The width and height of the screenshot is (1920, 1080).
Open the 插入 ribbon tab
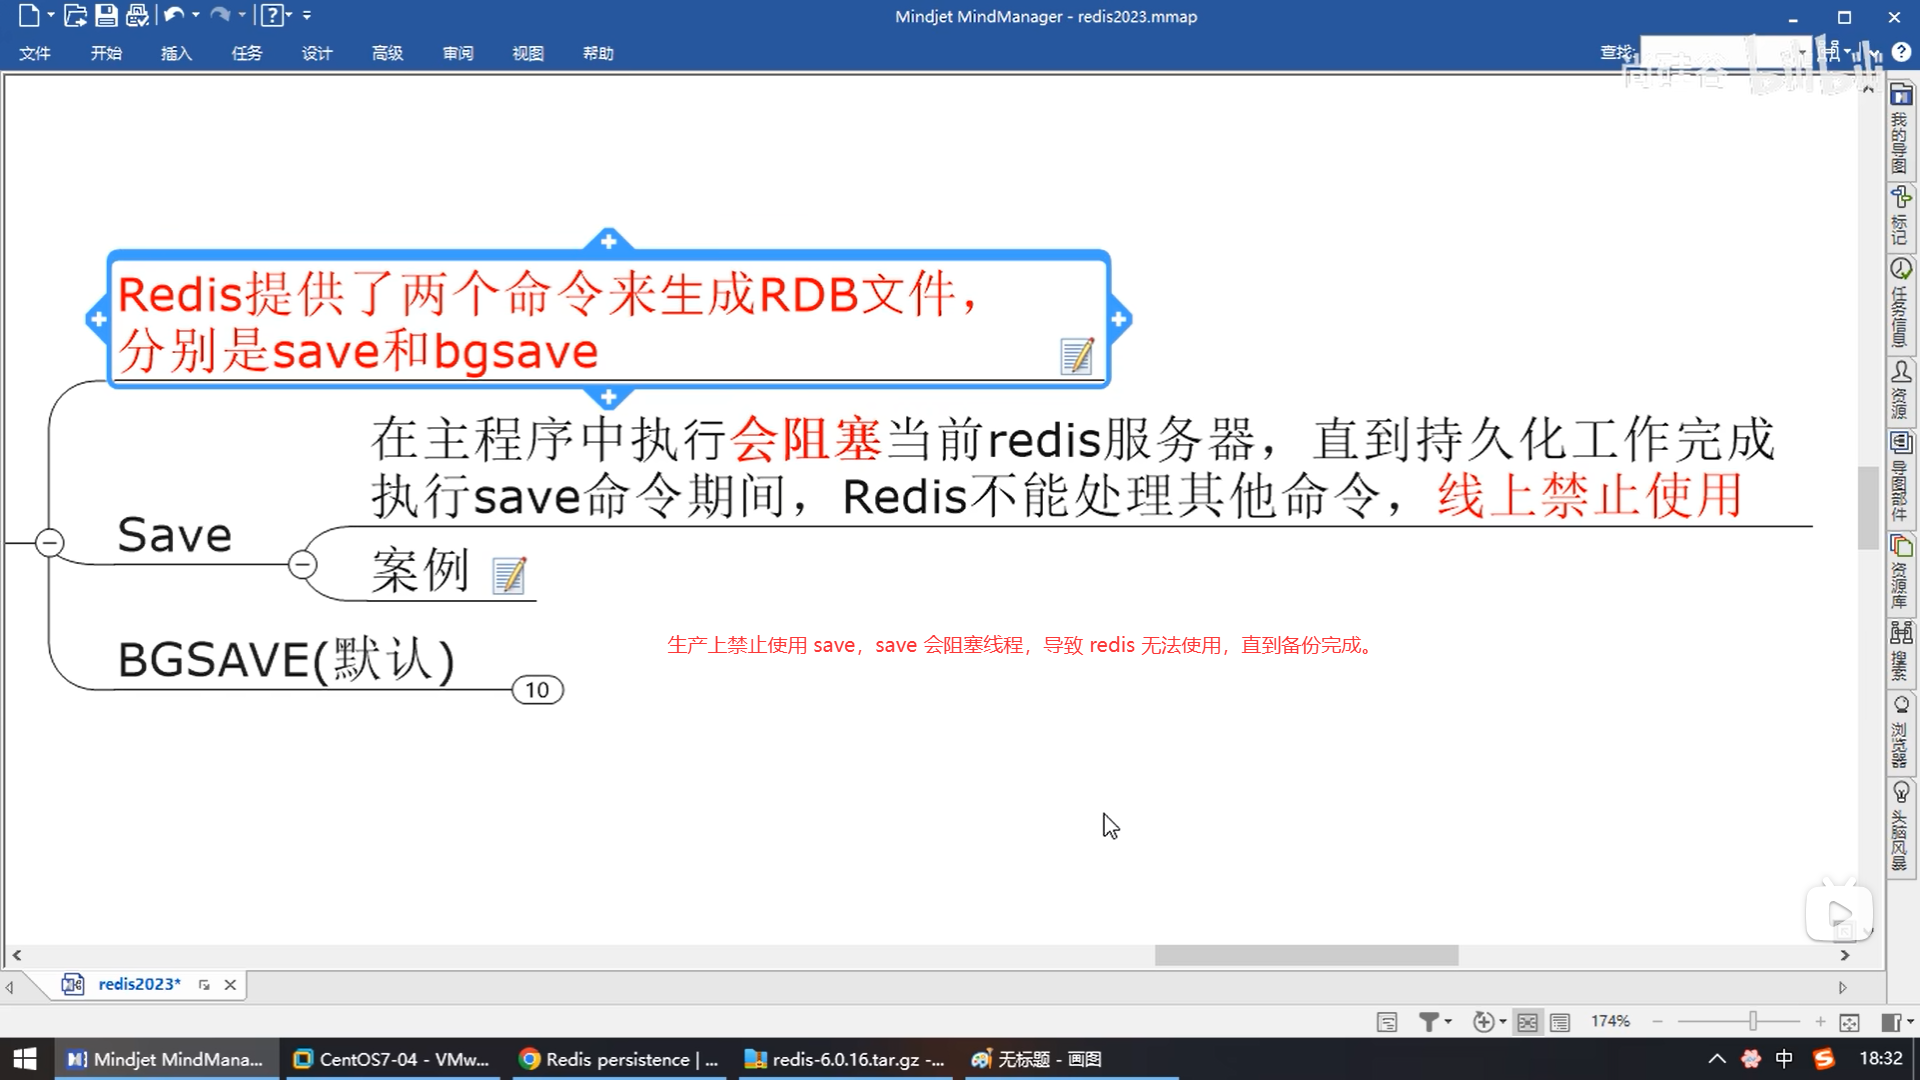click(176, 53)
